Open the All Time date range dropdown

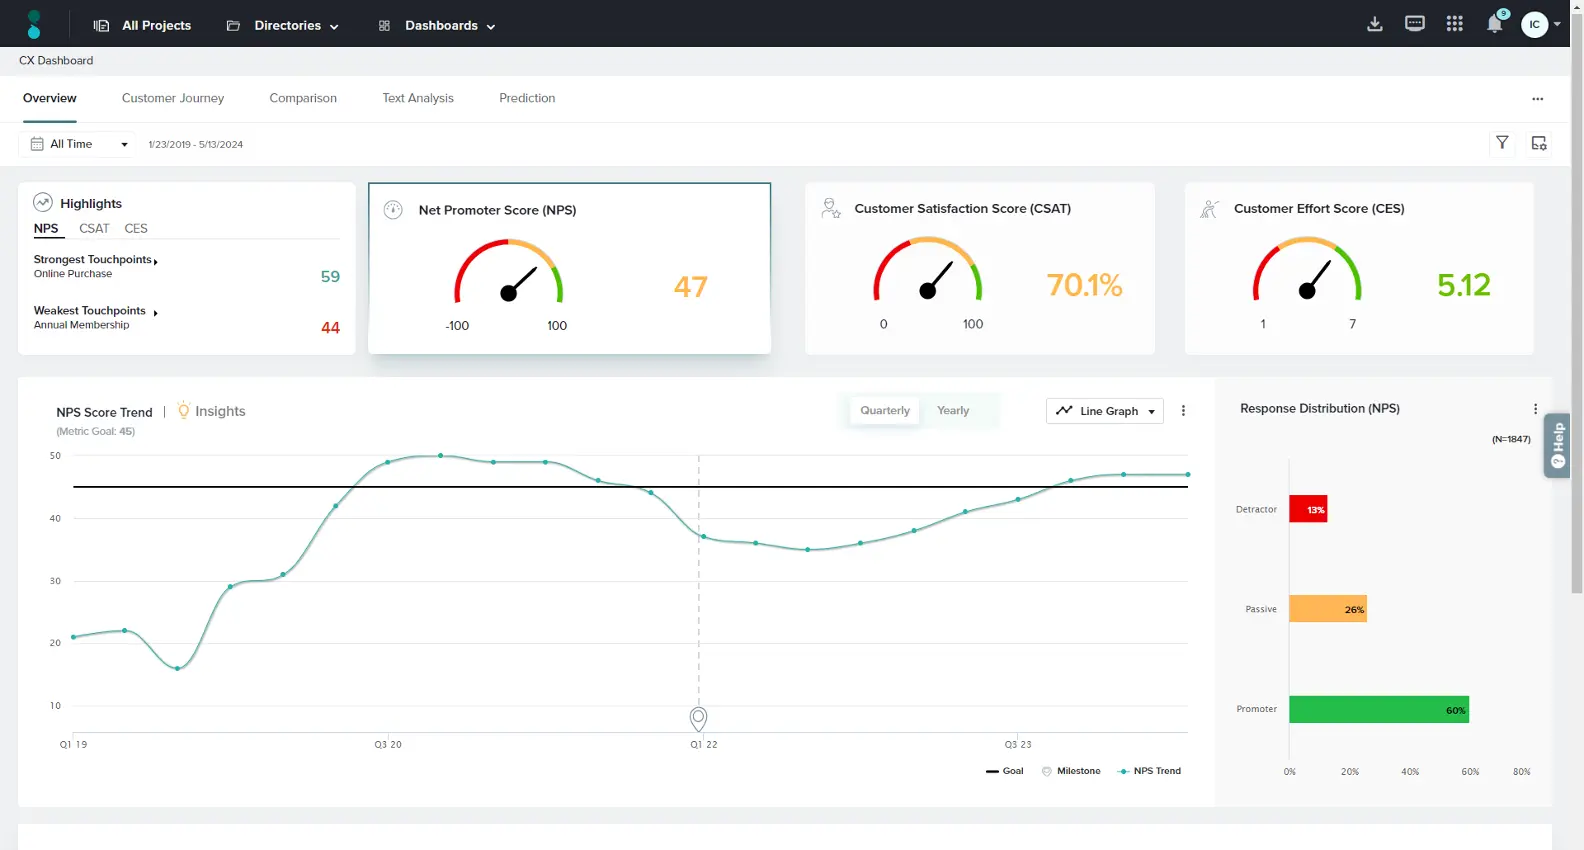click(x=76, y=144)
